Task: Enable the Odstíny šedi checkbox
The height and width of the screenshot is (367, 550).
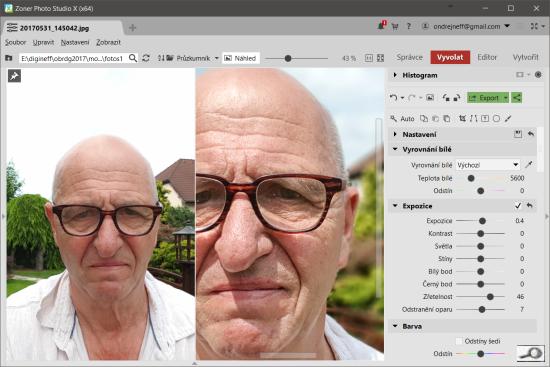Action: click(x=459, y=341)
